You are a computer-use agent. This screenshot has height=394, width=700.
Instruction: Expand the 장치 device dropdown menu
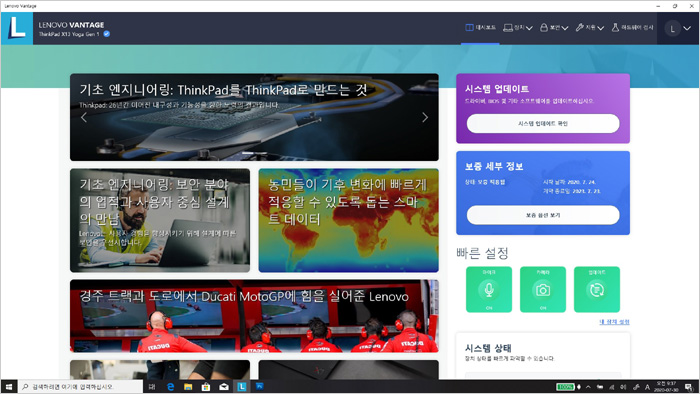coord(518,28)
